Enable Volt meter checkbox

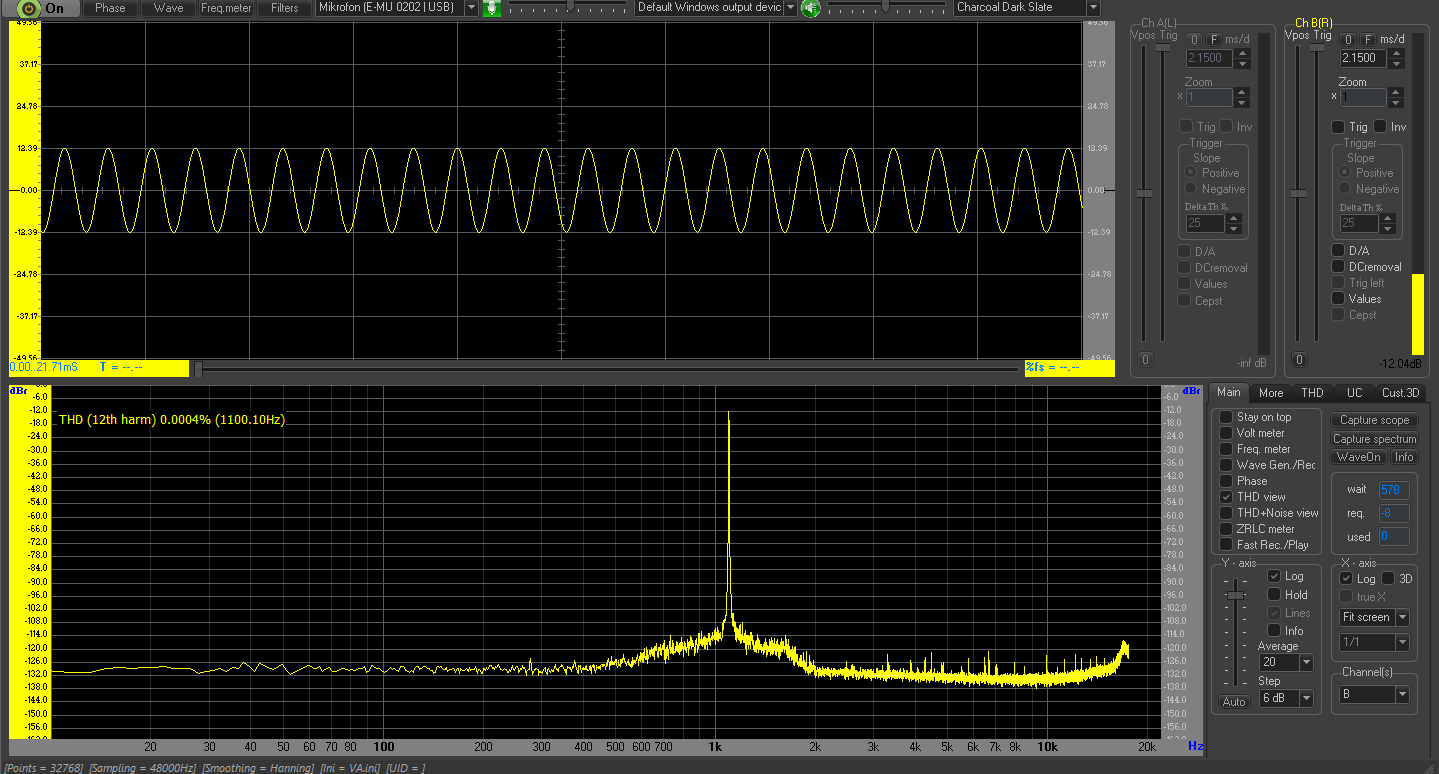pyautogui.click(x=1226, y=433)
